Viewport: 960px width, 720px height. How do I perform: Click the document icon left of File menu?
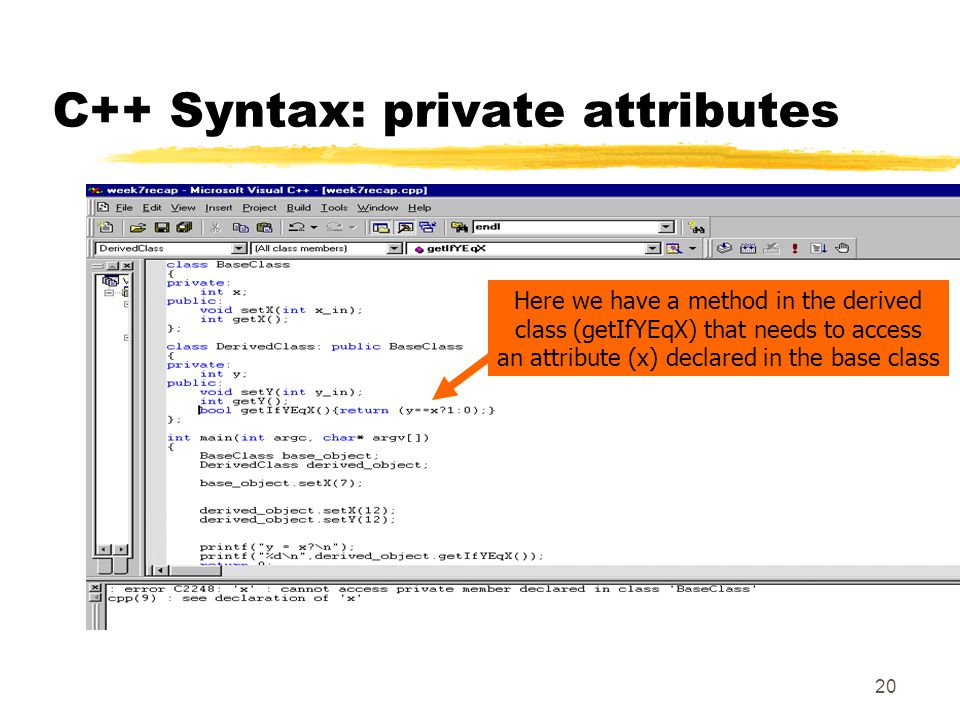click(103, 207)
